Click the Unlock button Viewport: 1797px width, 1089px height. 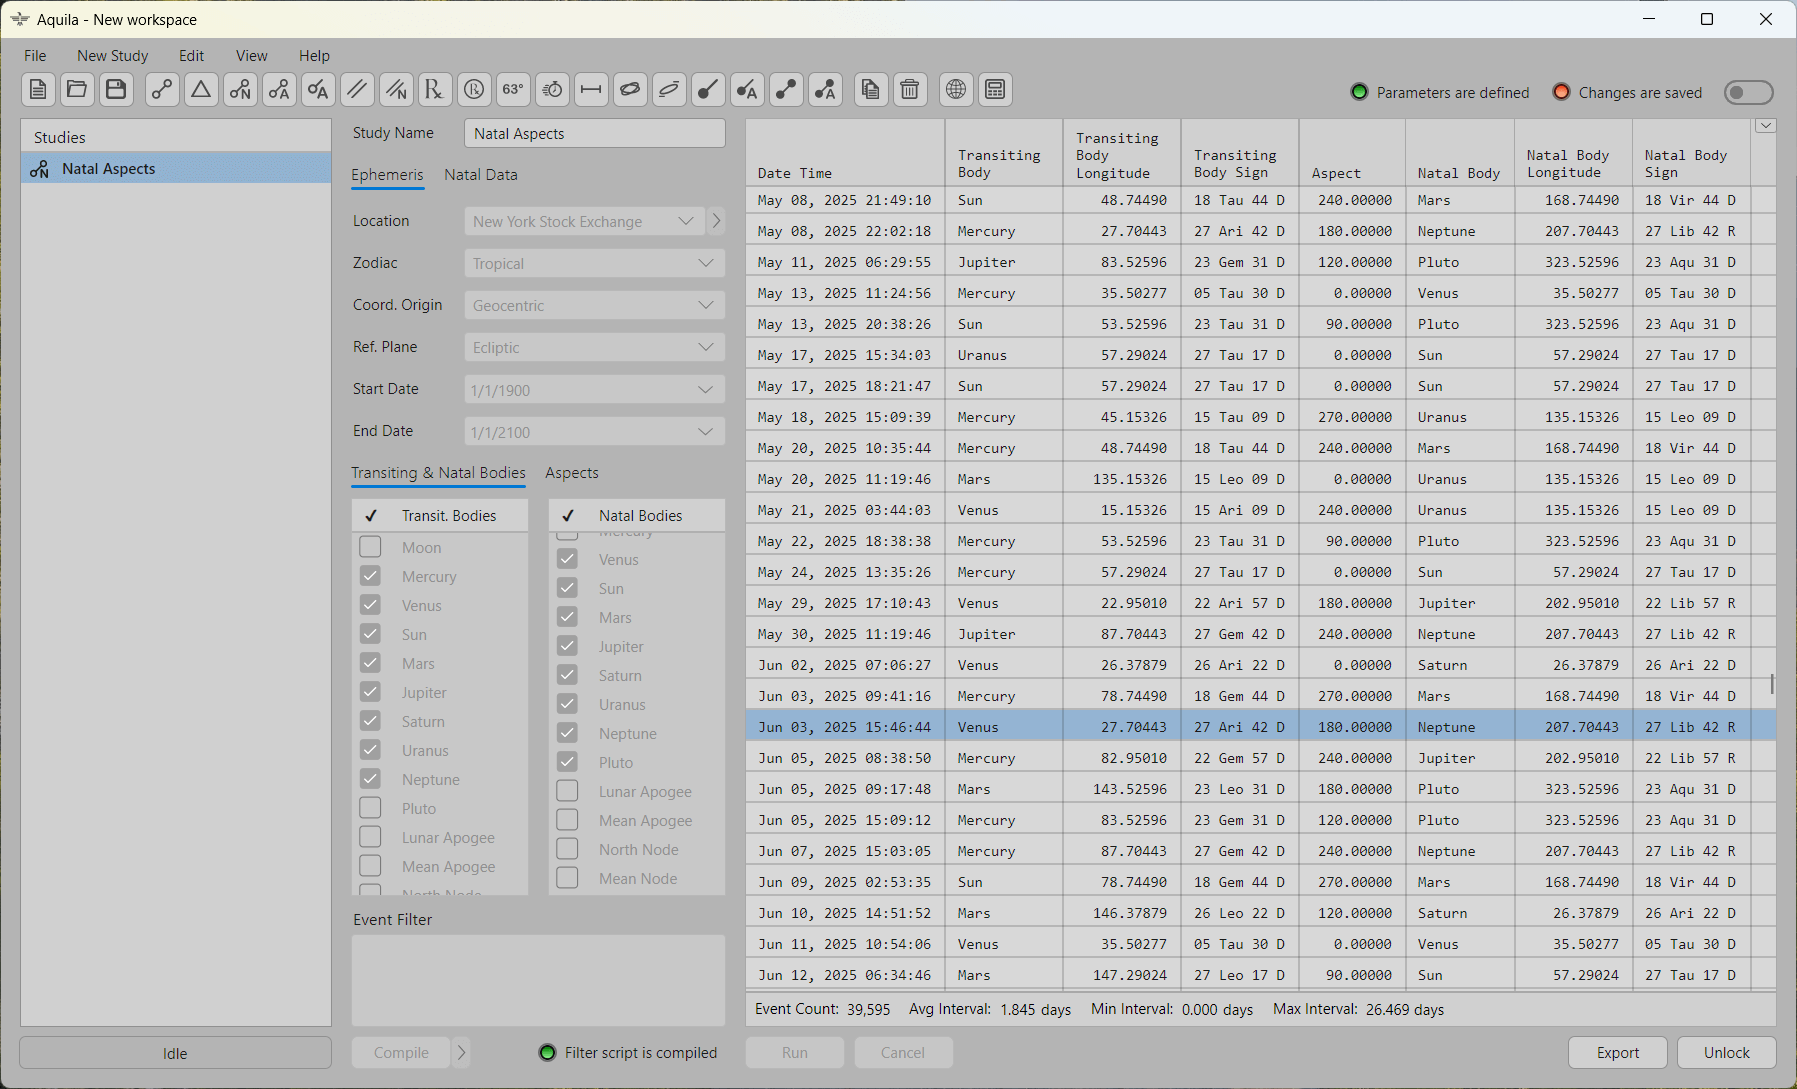[1726, 1052]
